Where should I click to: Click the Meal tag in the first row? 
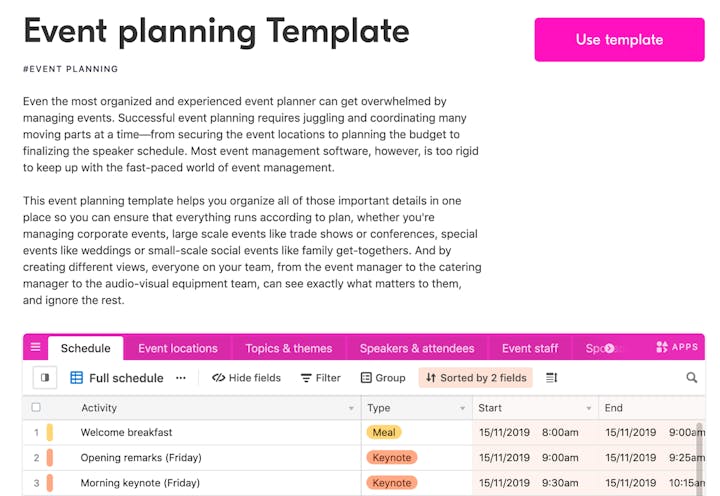point(384,433)
